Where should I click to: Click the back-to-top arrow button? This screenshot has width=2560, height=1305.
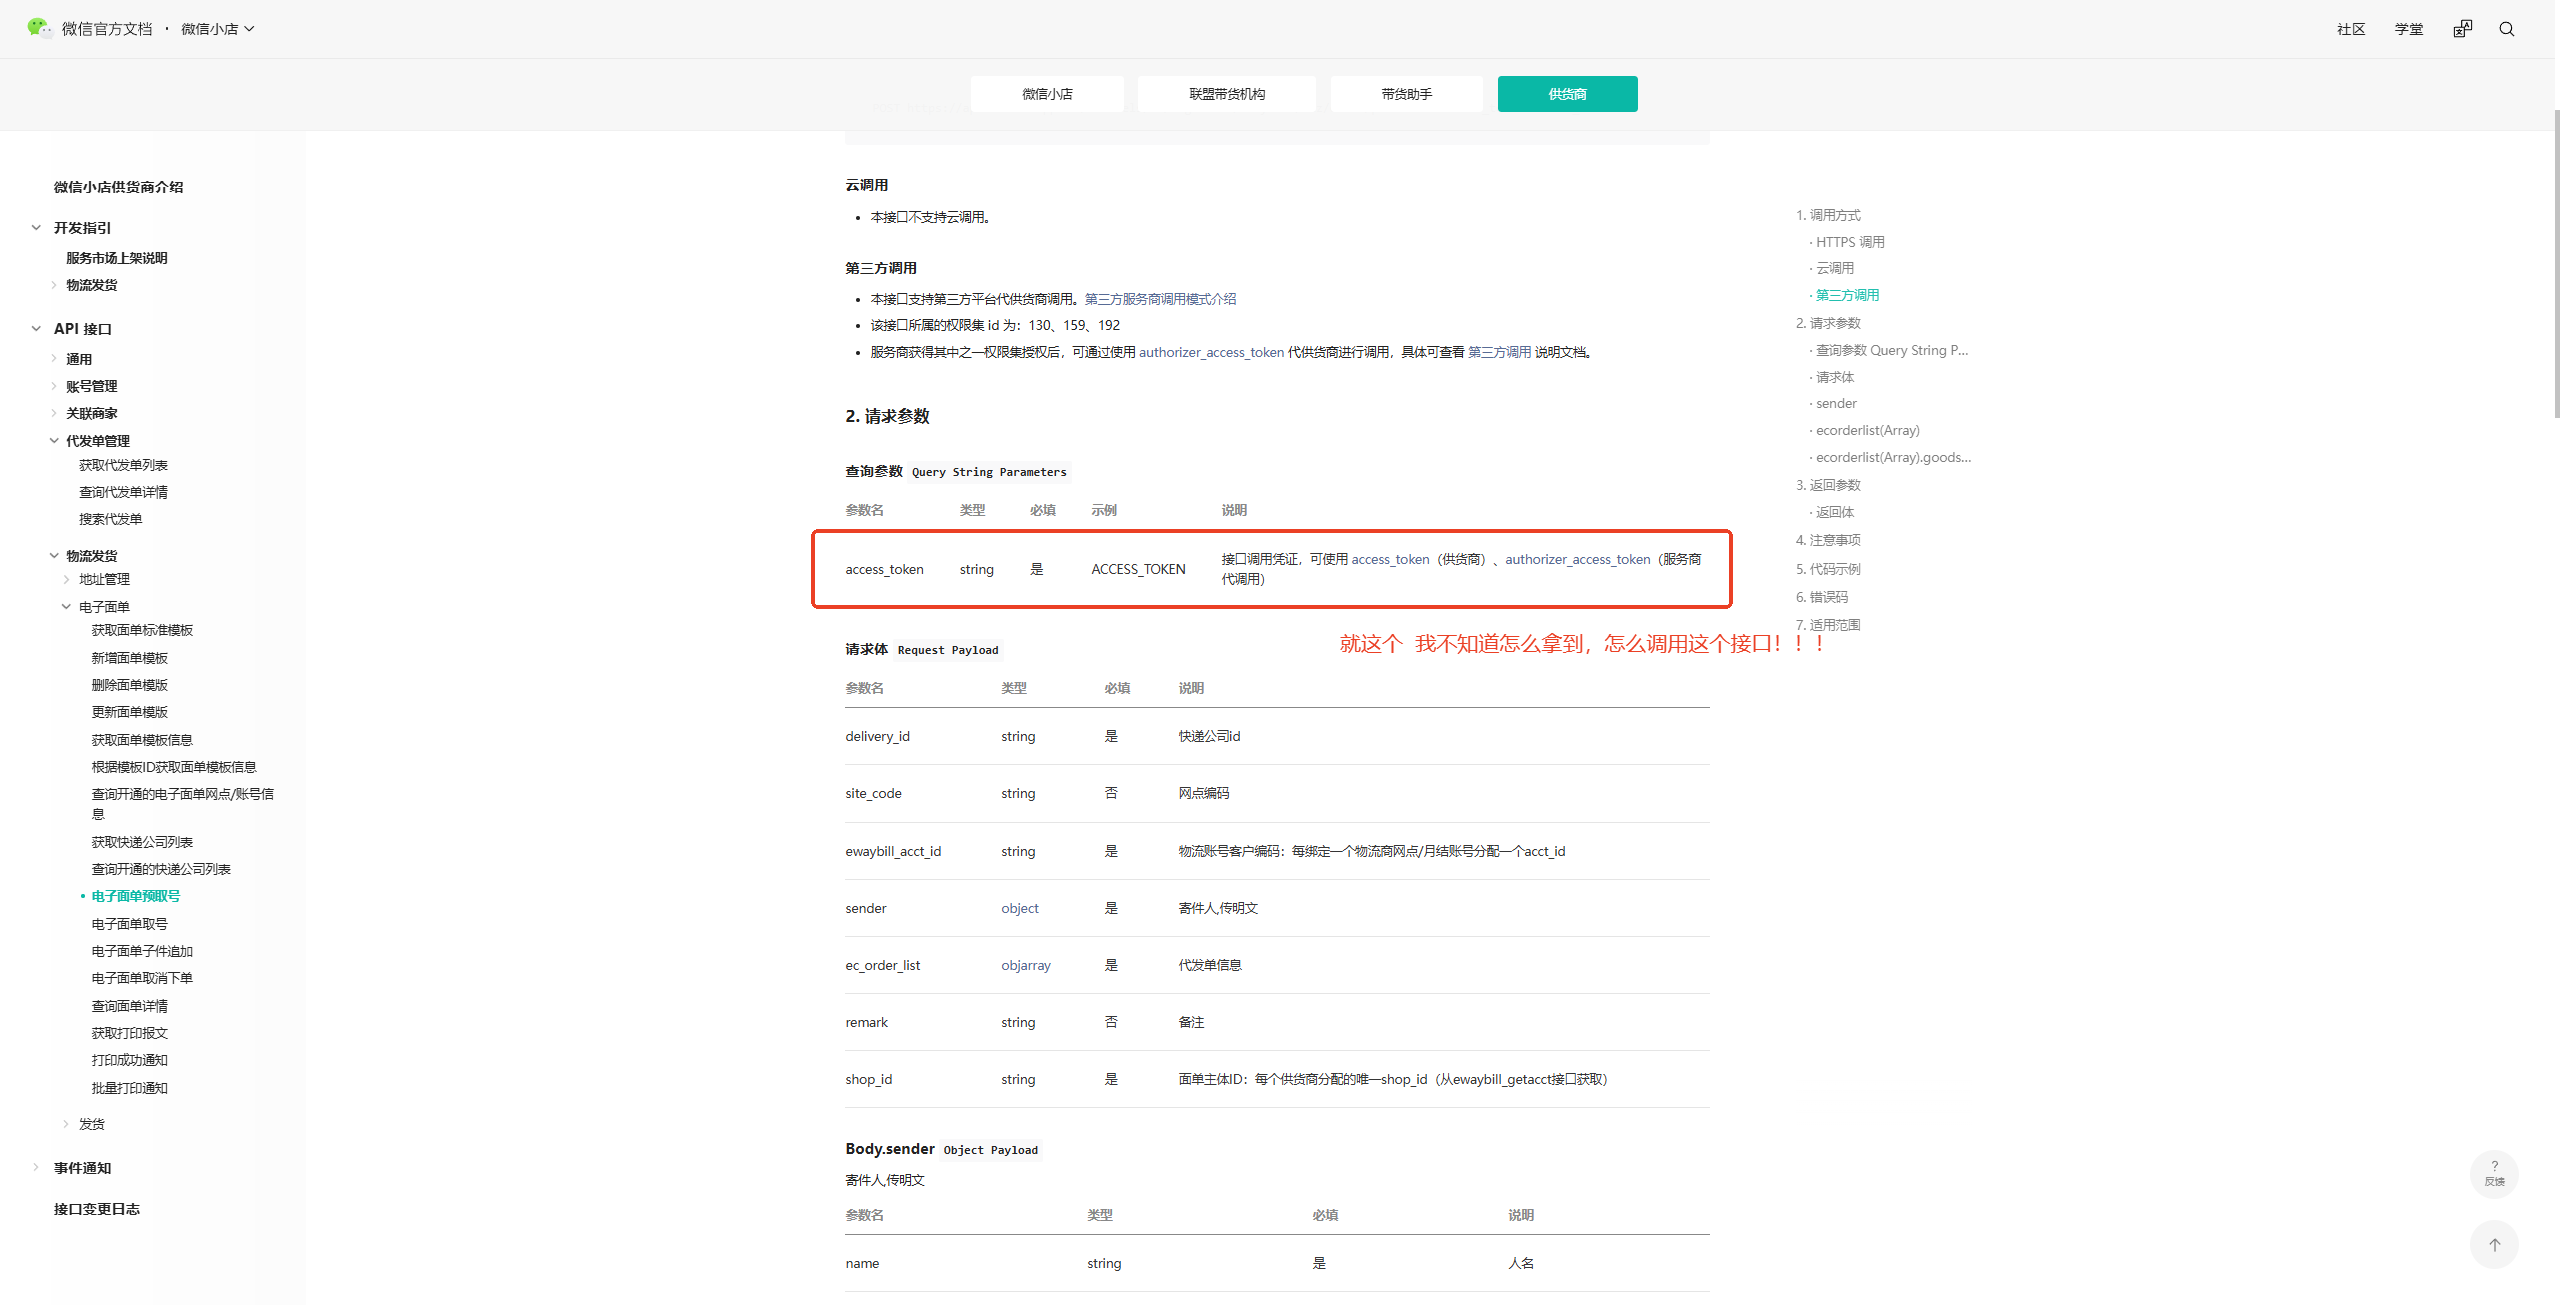2494,1245
